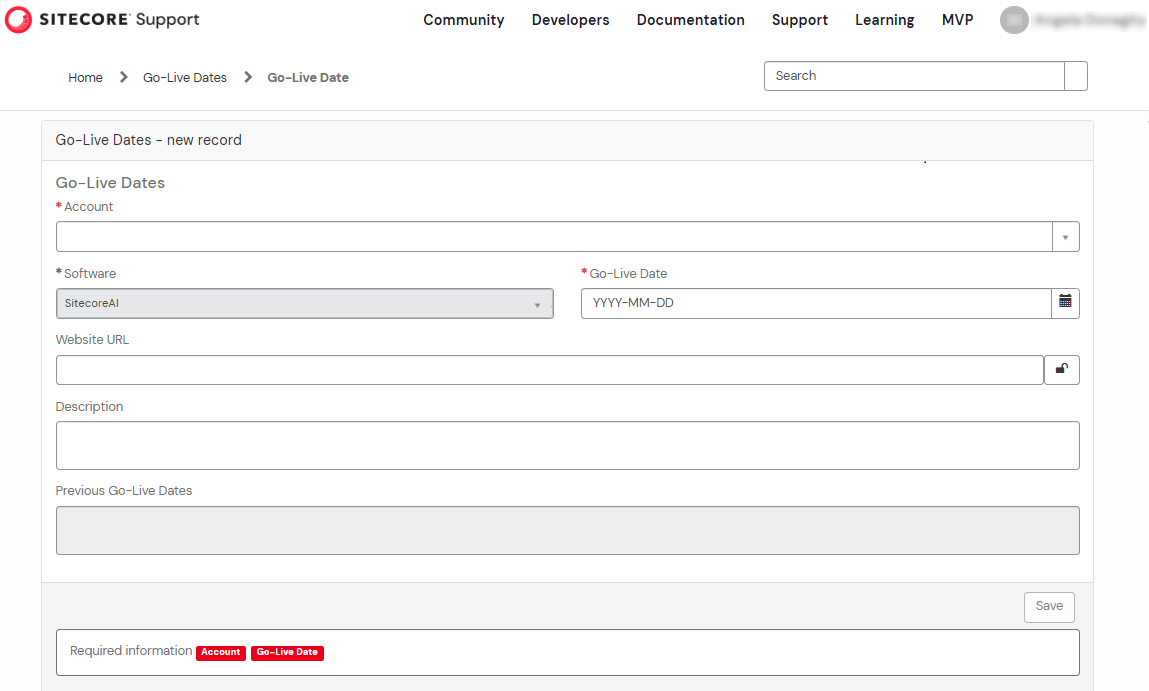Expand the Account dropdown arrow
This screenshot has width=1149, height=691.
click(x=1065, y=237)
